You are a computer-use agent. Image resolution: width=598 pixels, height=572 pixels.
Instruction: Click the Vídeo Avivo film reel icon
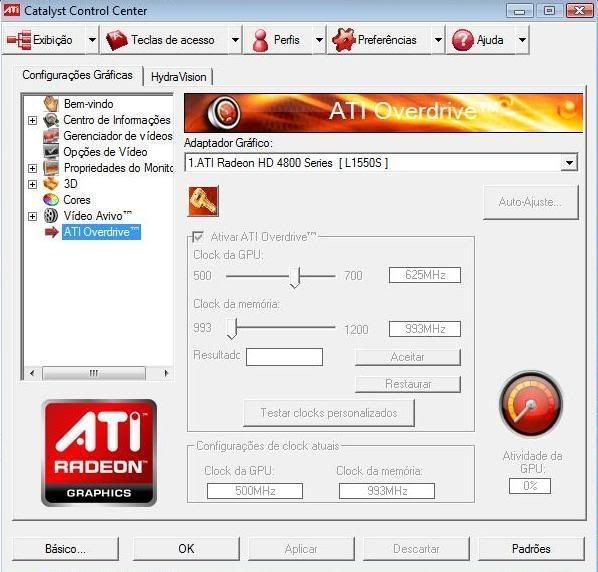click(x=51, y=216)
